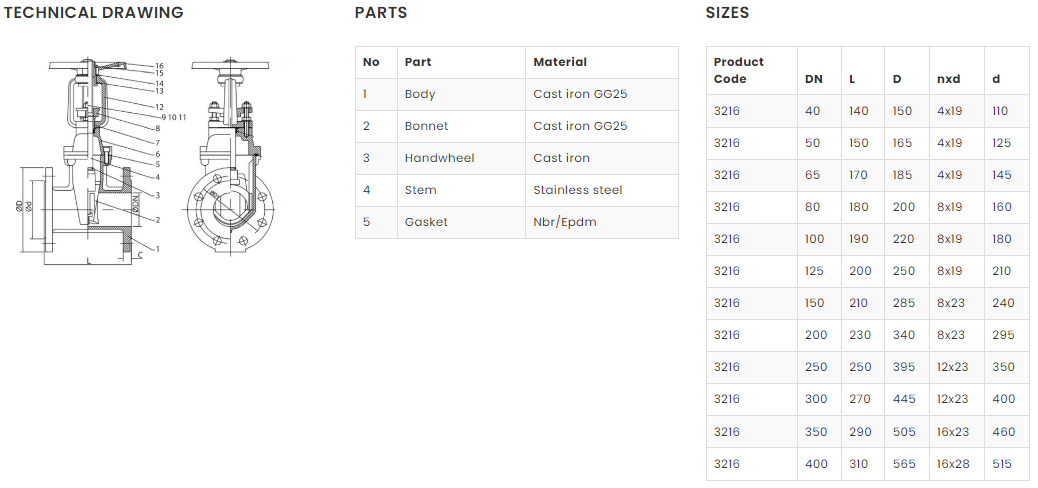The width and height of the screenshot is (1038, 488).
Task: Click the 565 D value in last row
Action: click(x=902, y=464)
